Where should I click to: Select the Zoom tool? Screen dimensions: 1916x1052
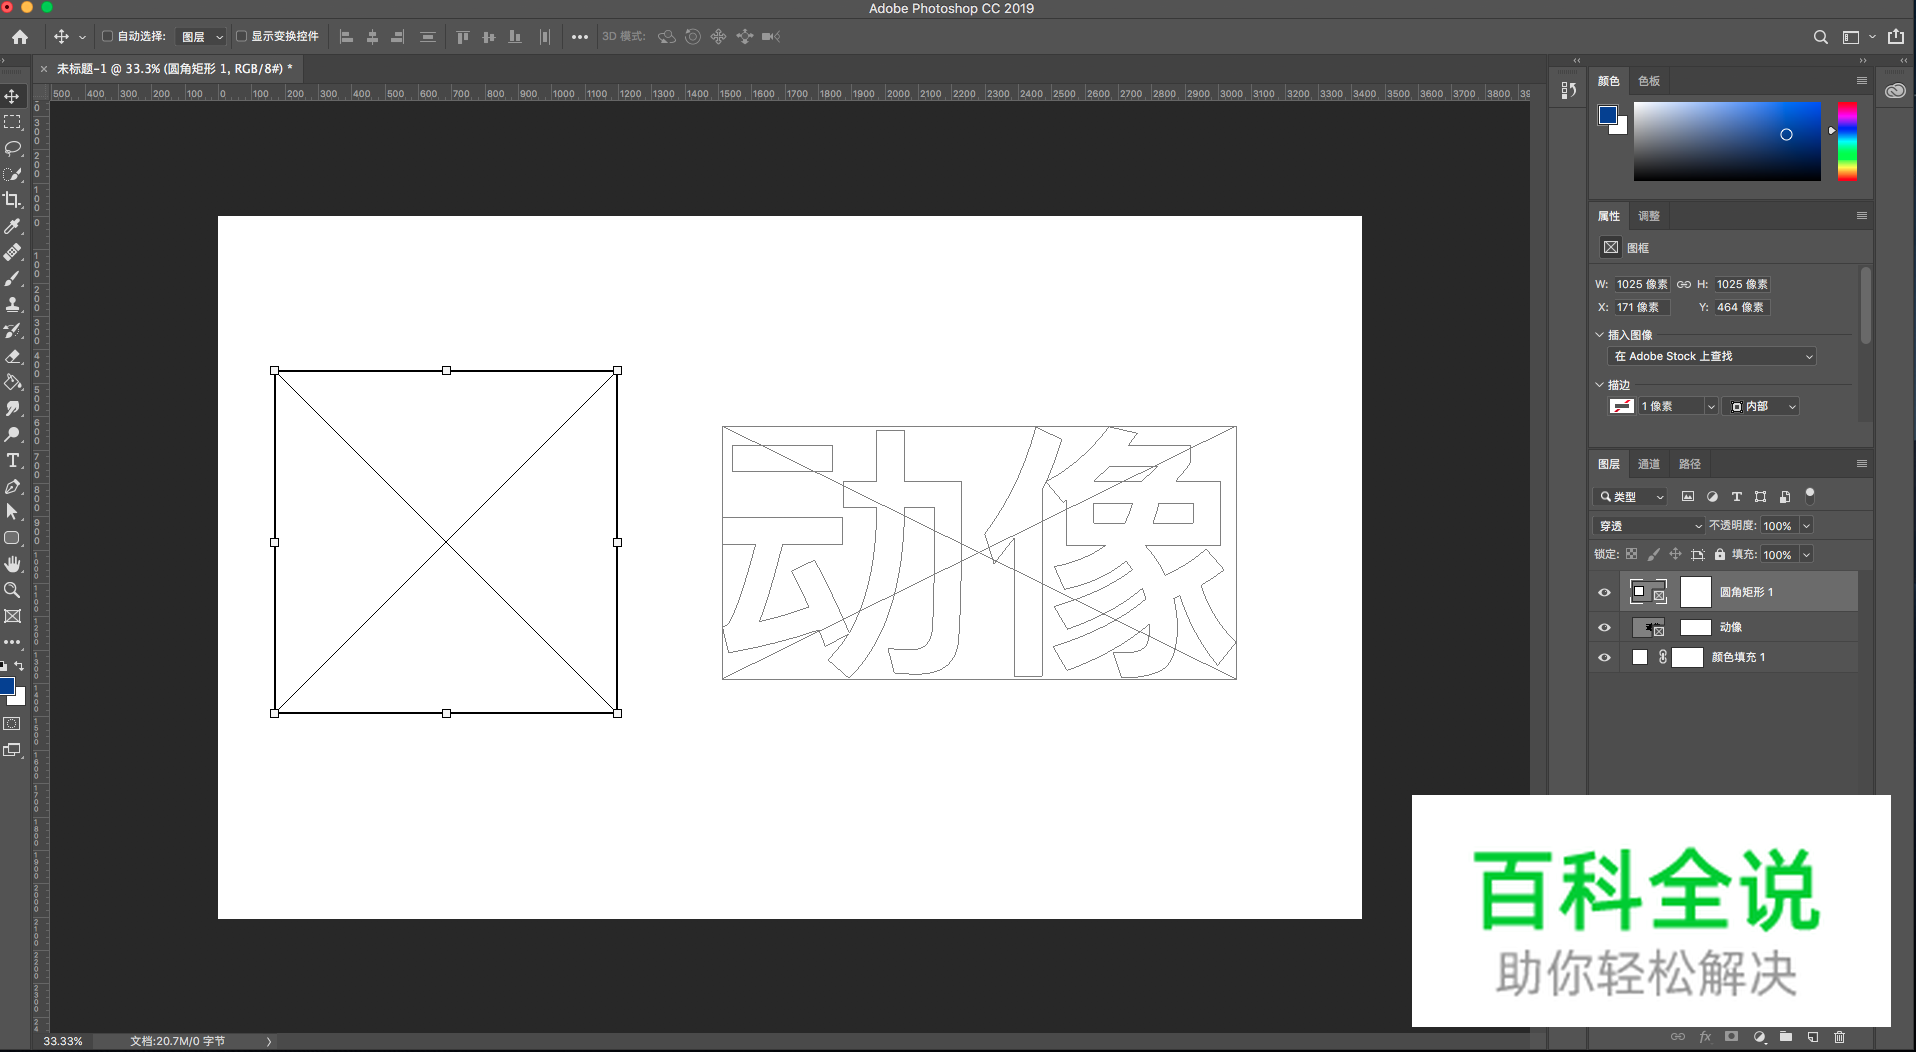point(13,590)
